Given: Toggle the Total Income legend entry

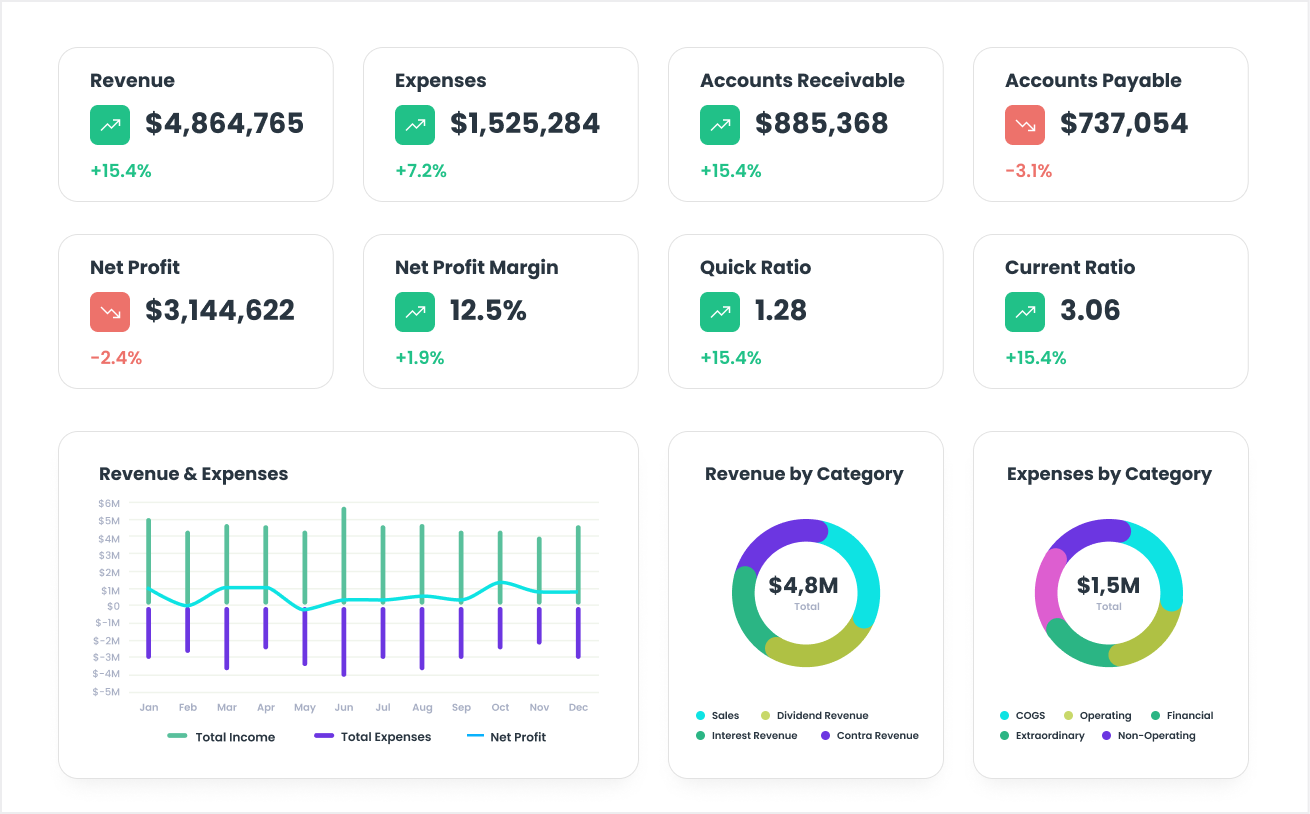Looking at the screenshot, I should click(221, 737).
